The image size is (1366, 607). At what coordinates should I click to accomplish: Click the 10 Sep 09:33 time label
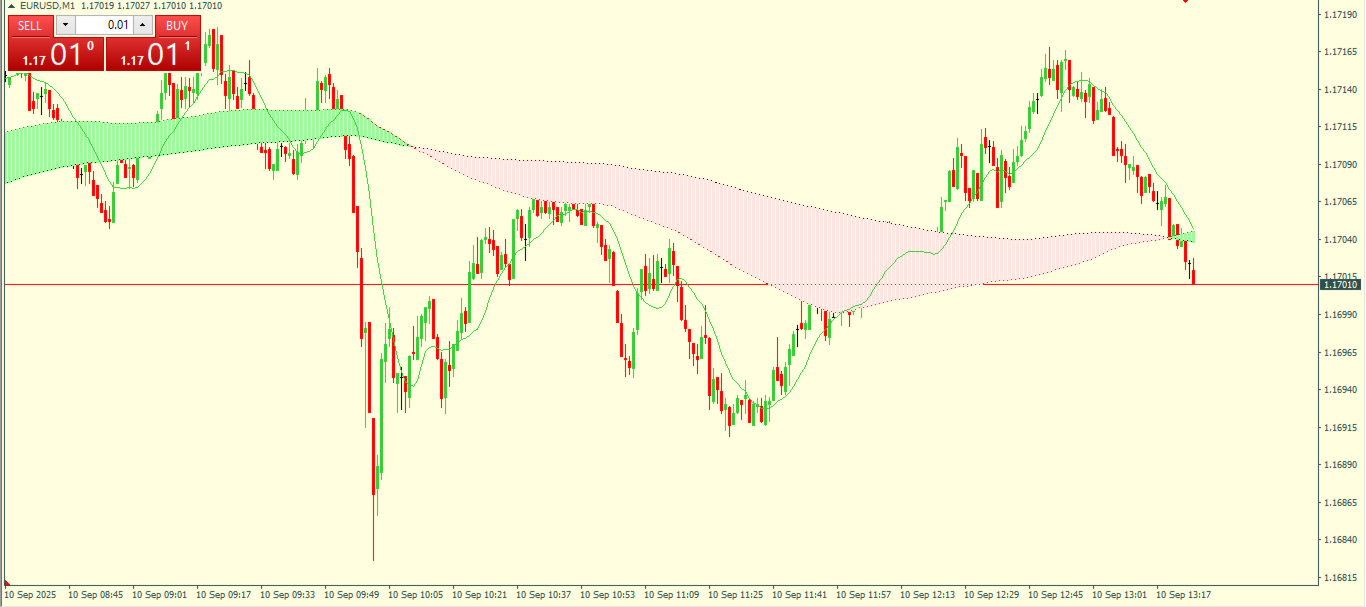point(288,595)
